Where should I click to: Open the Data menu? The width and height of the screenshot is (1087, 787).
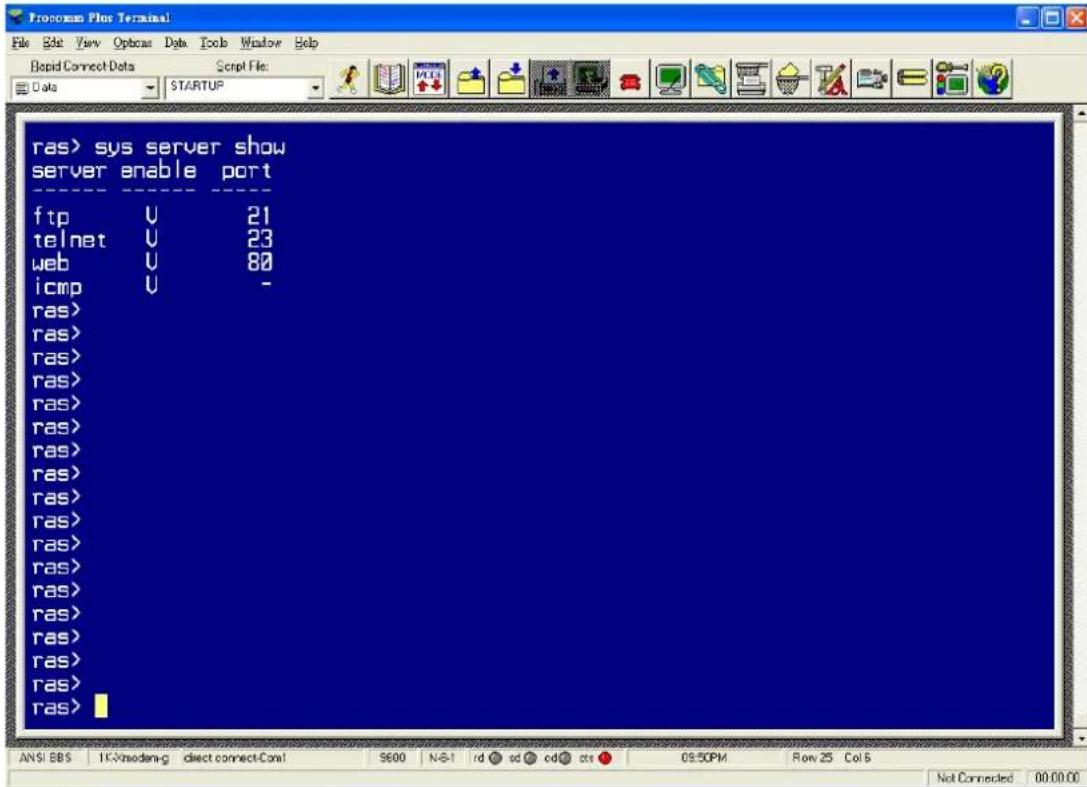coord(176,43)
